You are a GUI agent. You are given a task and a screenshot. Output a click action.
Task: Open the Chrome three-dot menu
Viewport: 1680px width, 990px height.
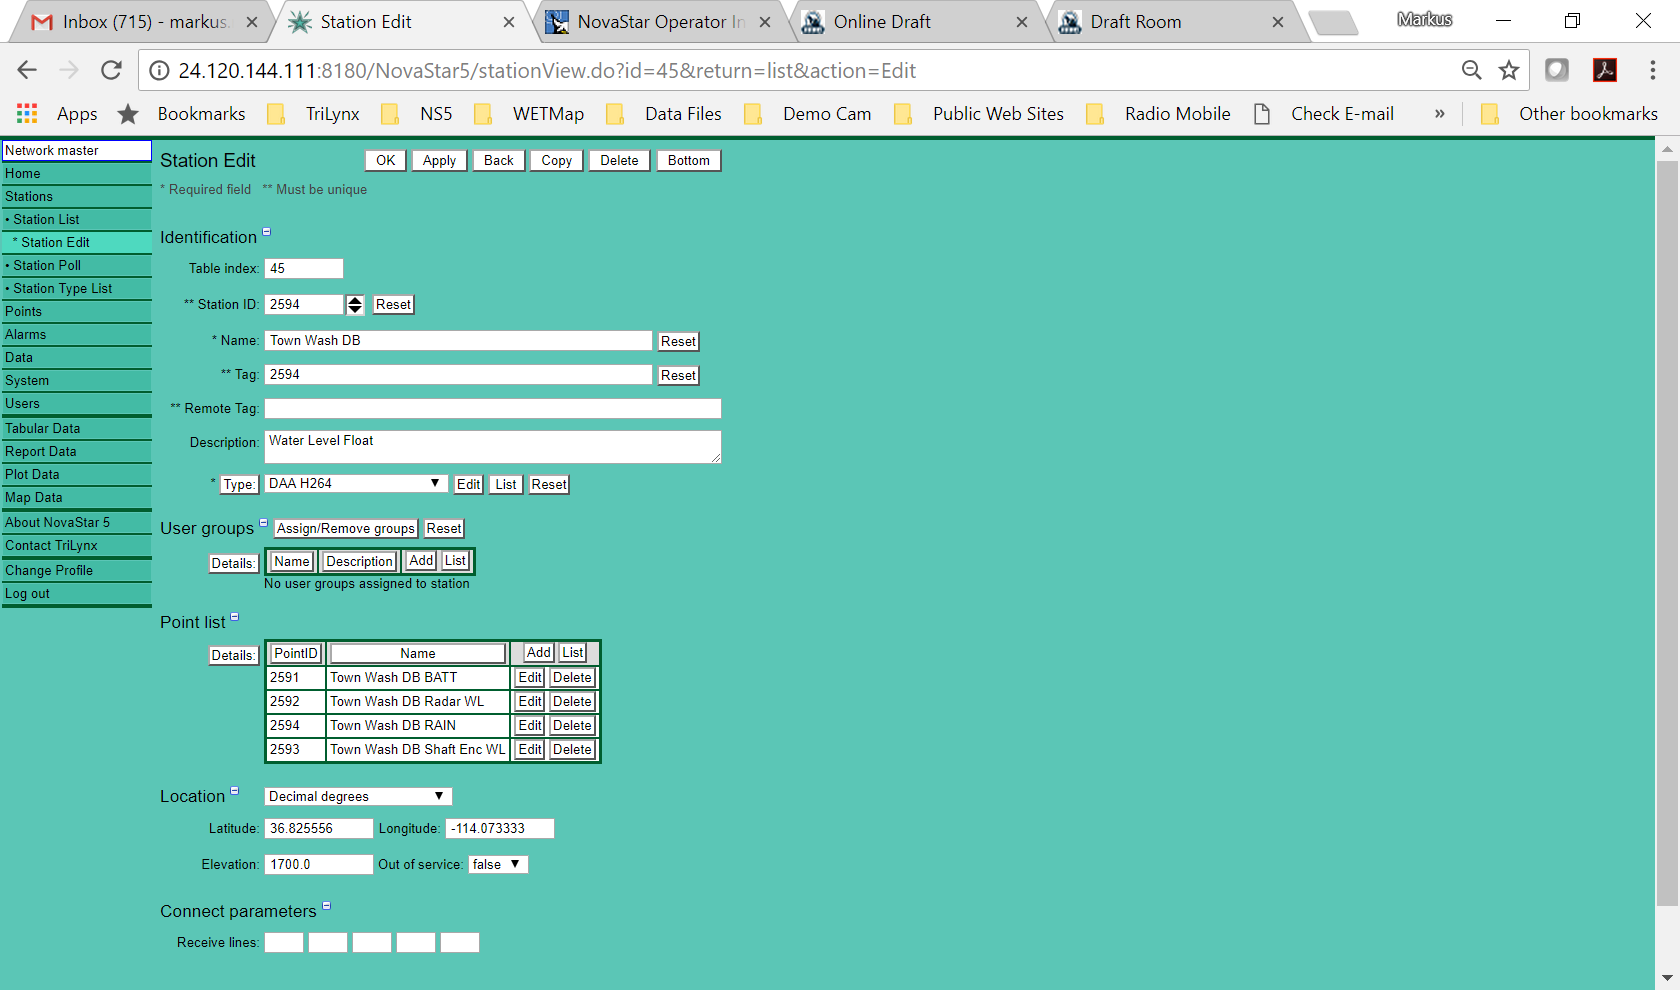point(1652,70)
